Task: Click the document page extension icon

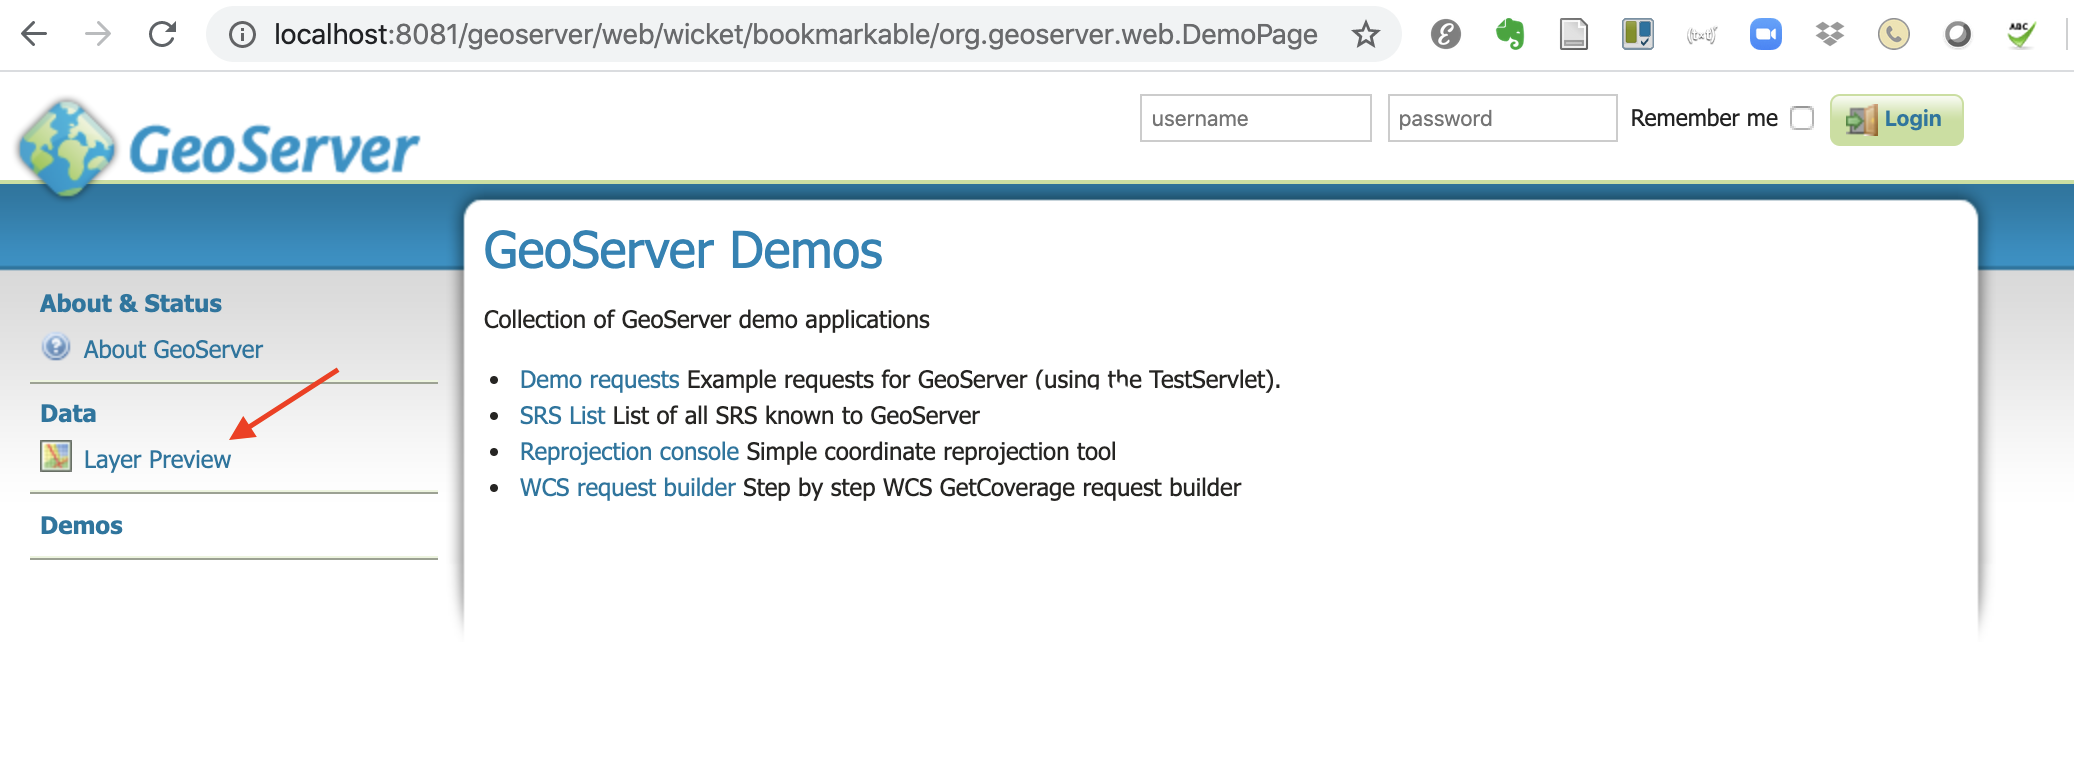Action: tap(1574, 35)
